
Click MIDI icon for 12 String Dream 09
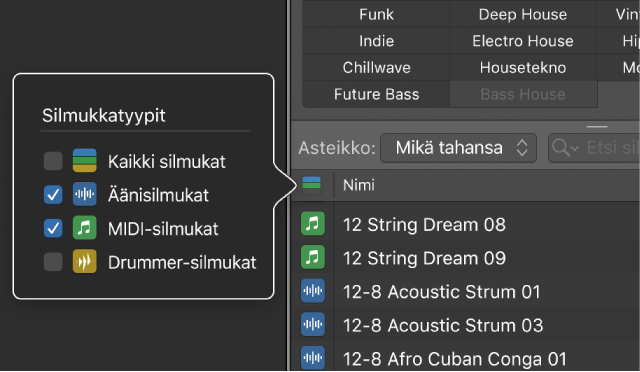click(313, 257)
